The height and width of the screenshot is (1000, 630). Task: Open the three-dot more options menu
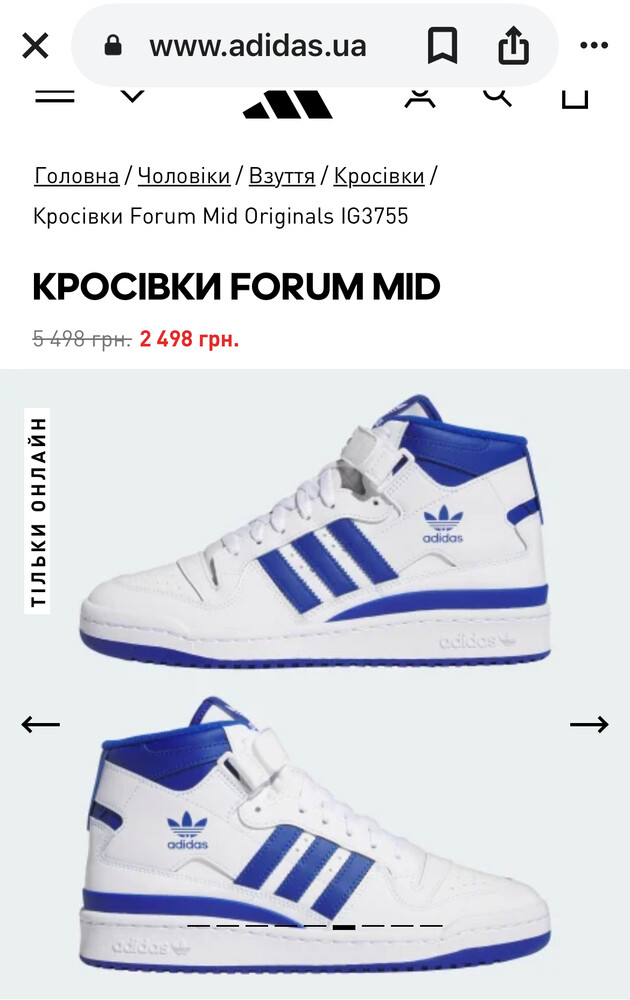(x=594, y=46)
